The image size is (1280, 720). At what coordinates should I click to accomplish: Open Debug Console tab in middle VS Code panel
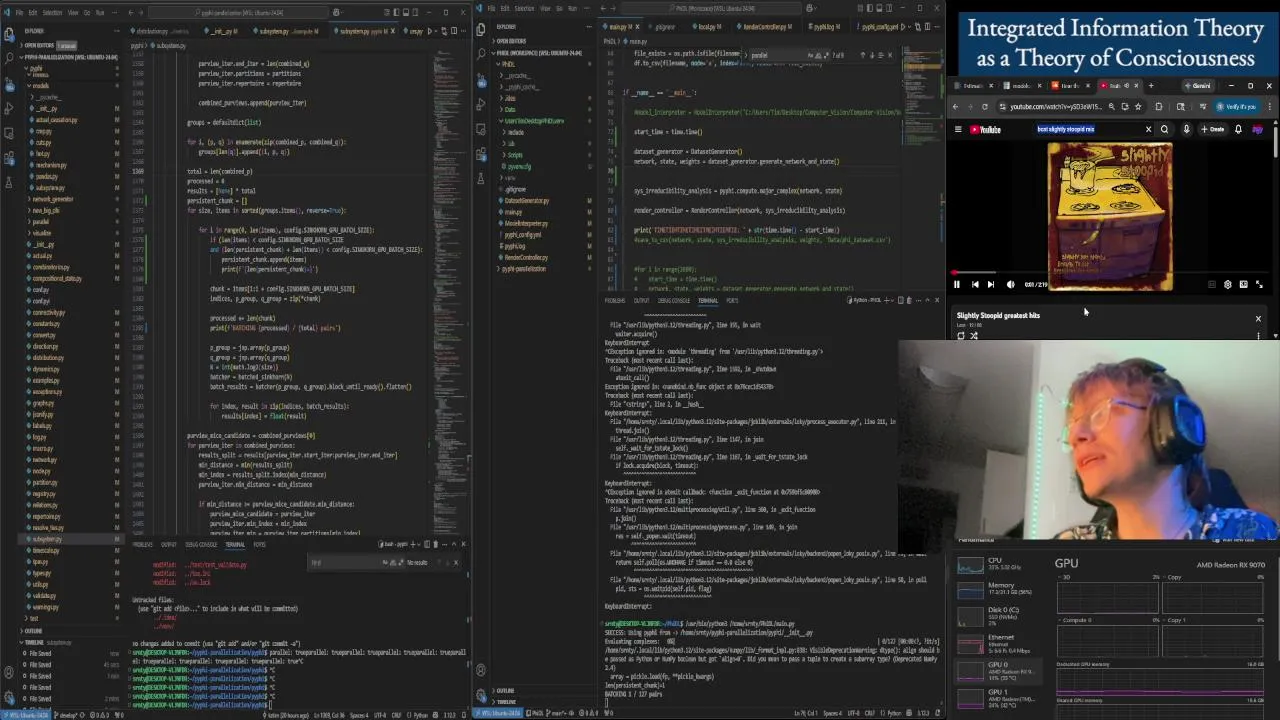pos(673,300)
